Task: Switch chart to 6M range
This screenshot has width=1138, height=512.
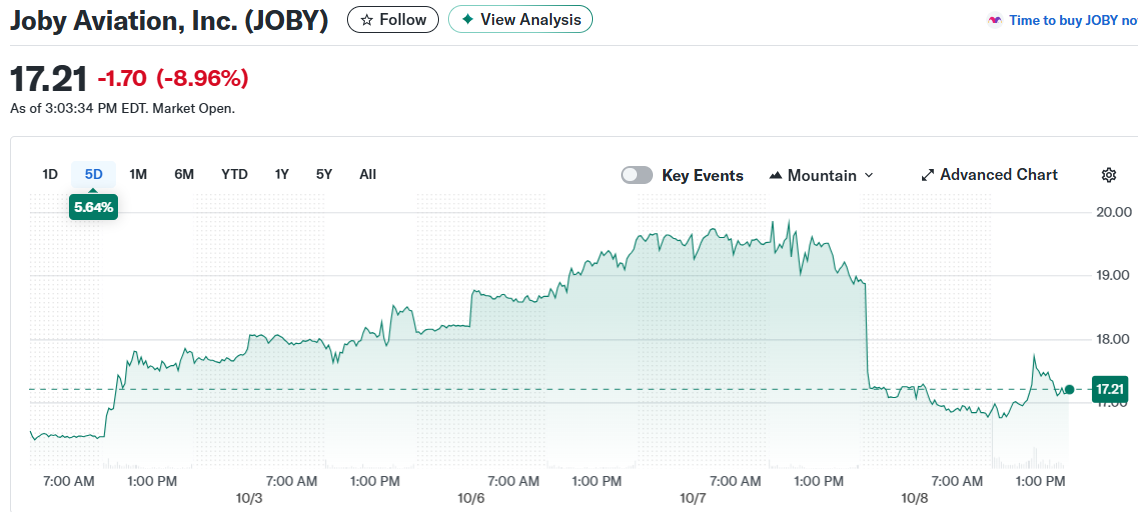Action: [x=184, y=174]
